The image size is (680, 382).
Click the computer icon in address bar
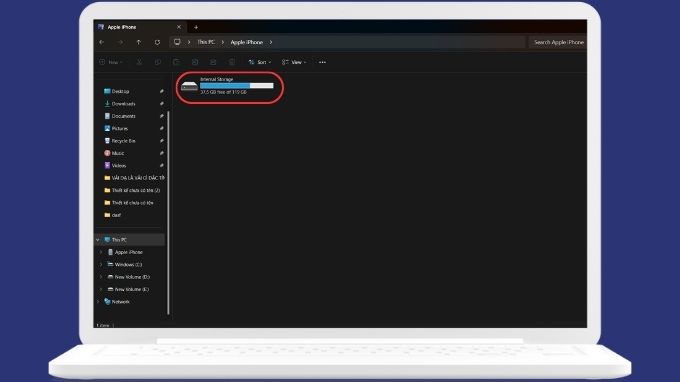tap(177, 42)
